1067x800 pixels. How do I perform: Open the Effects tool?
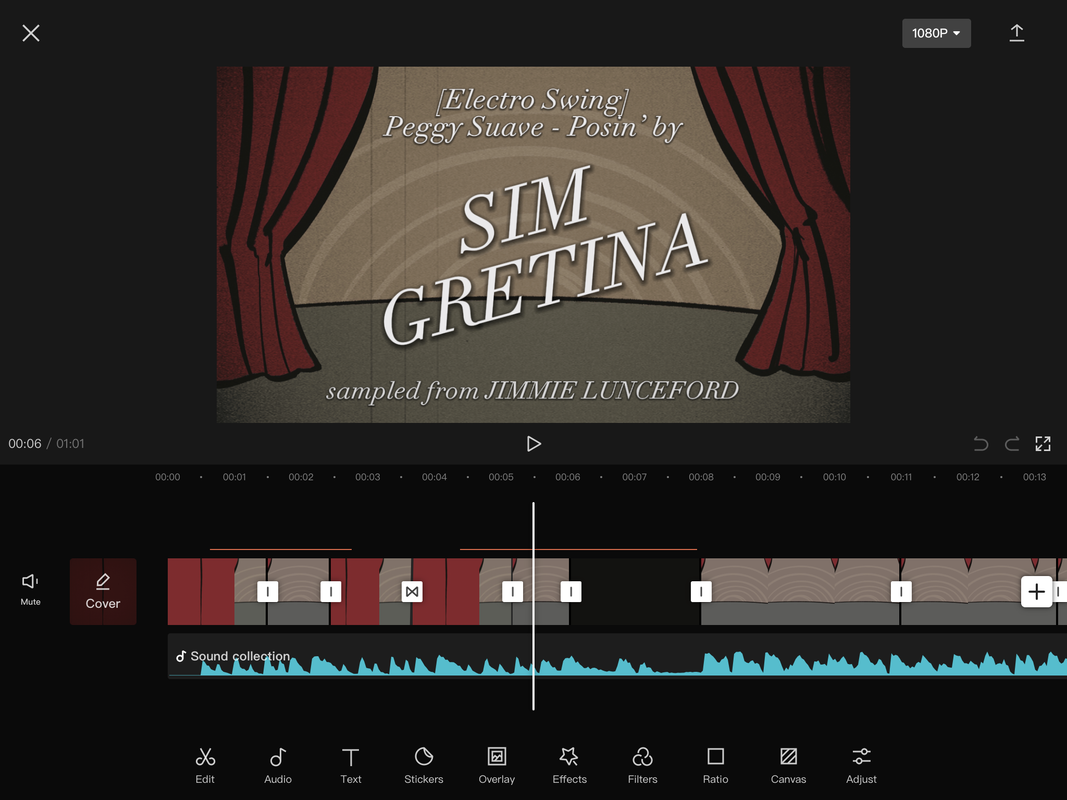tap(570, 765)
